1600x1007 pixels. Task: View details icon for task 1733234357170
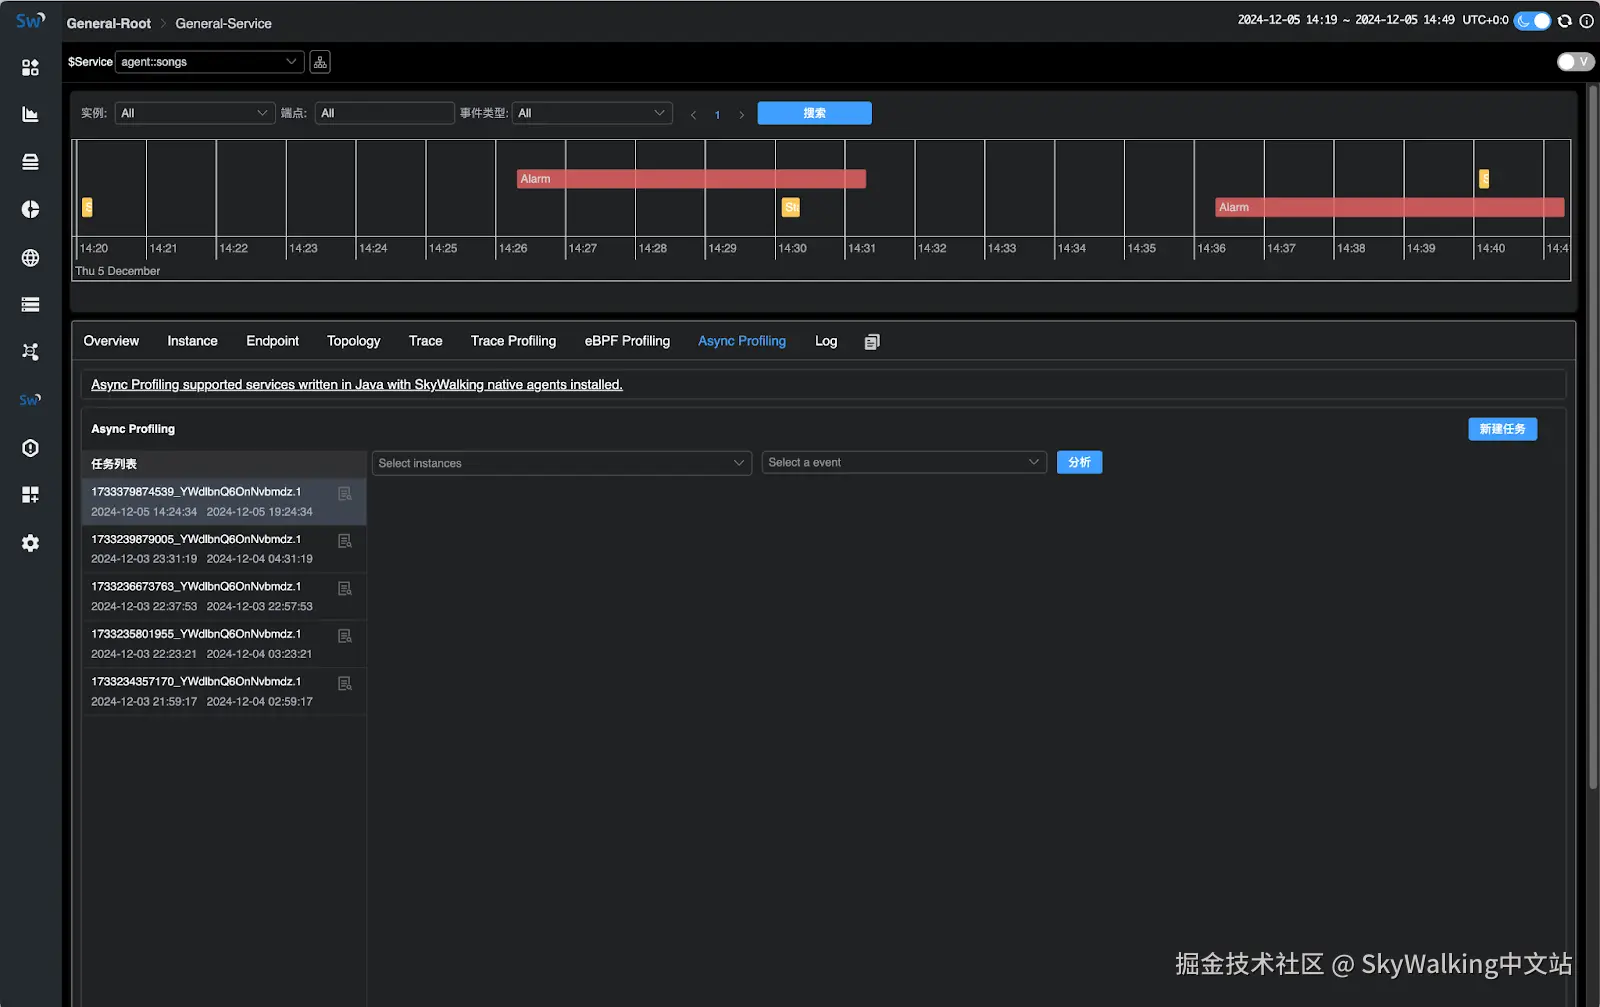coord(345,684)
